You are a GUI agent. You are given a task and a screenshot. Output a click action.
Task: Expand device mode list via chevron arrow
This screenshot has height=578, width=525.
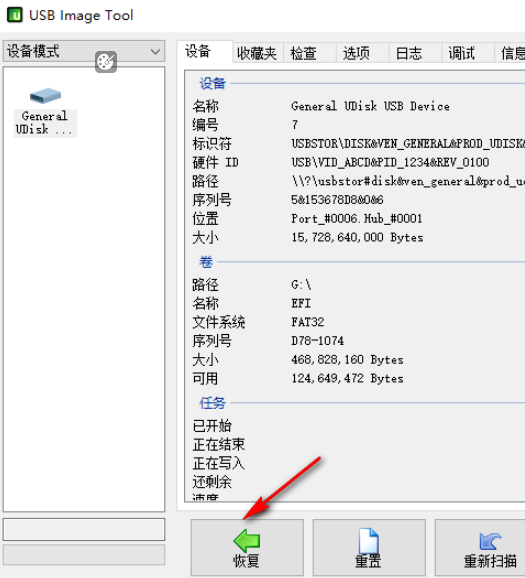[156, 52]
